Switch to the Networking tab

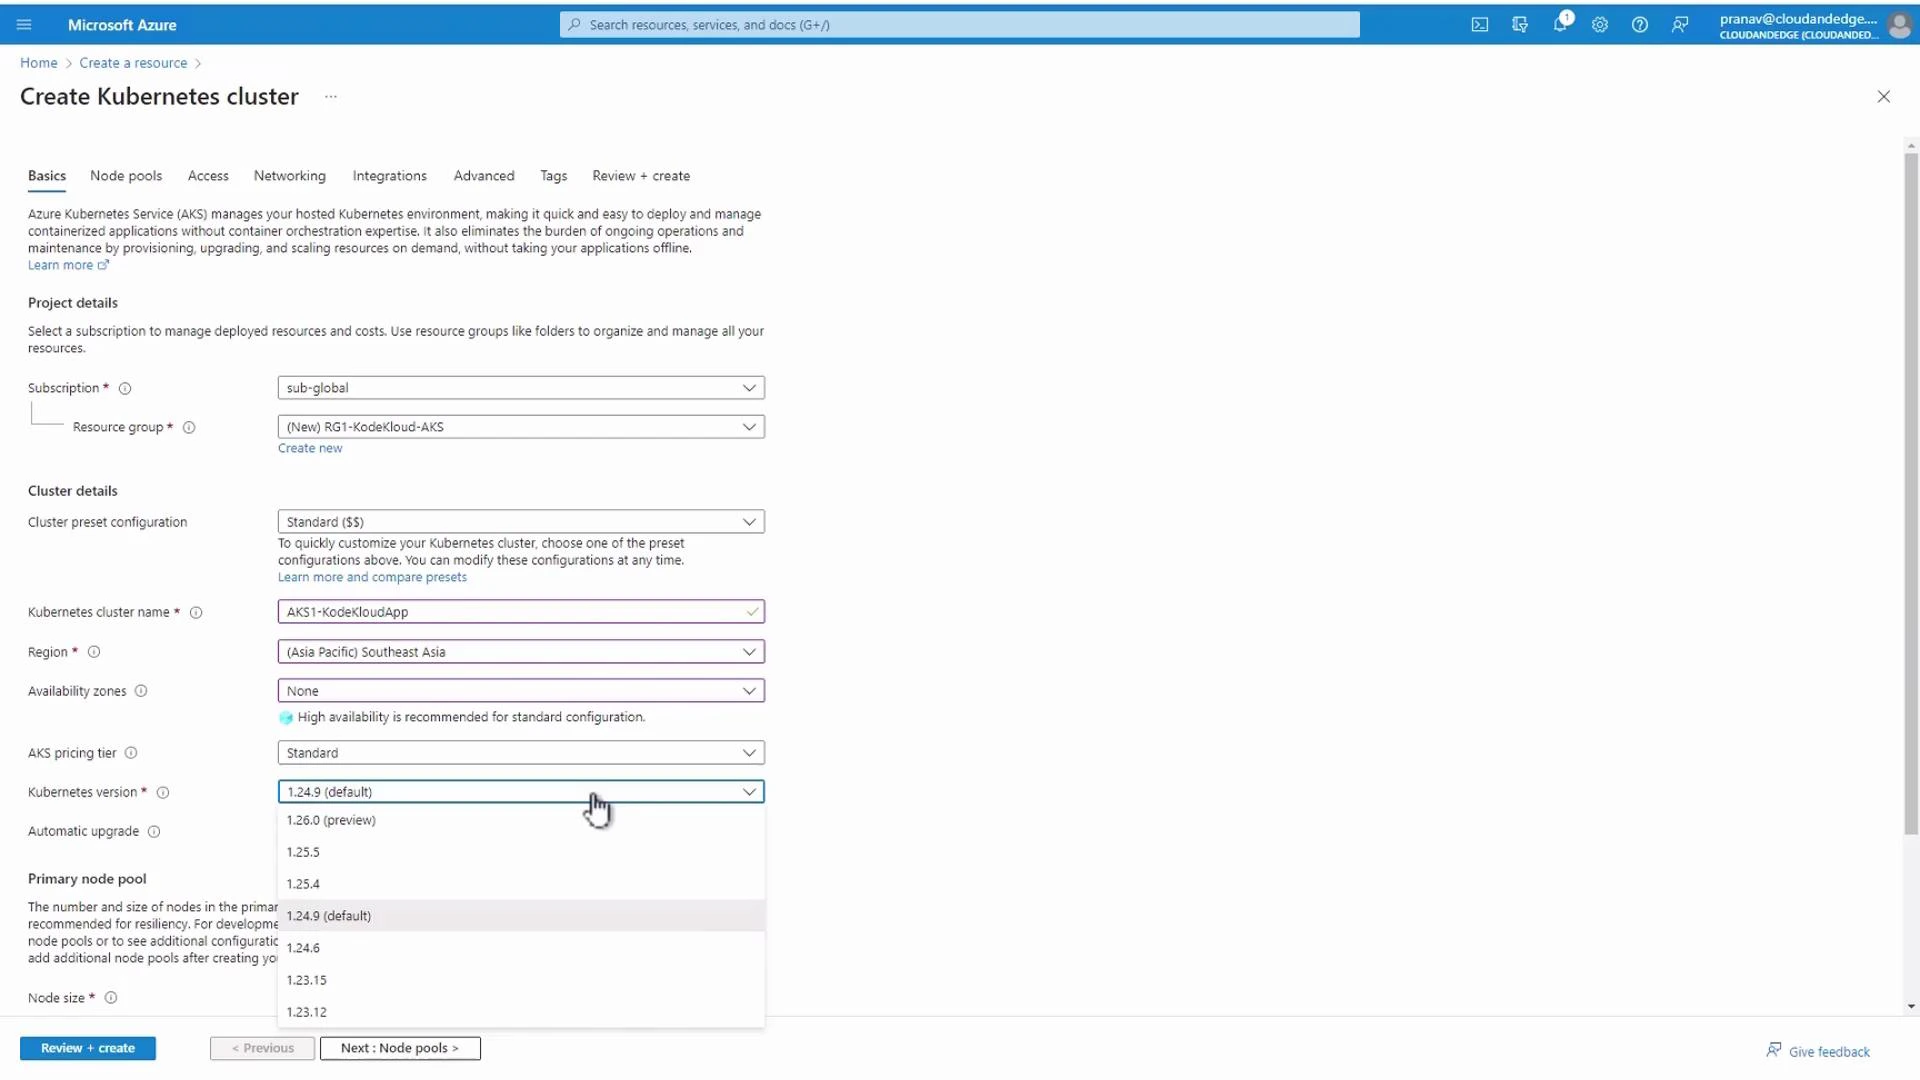pos(289,175)
